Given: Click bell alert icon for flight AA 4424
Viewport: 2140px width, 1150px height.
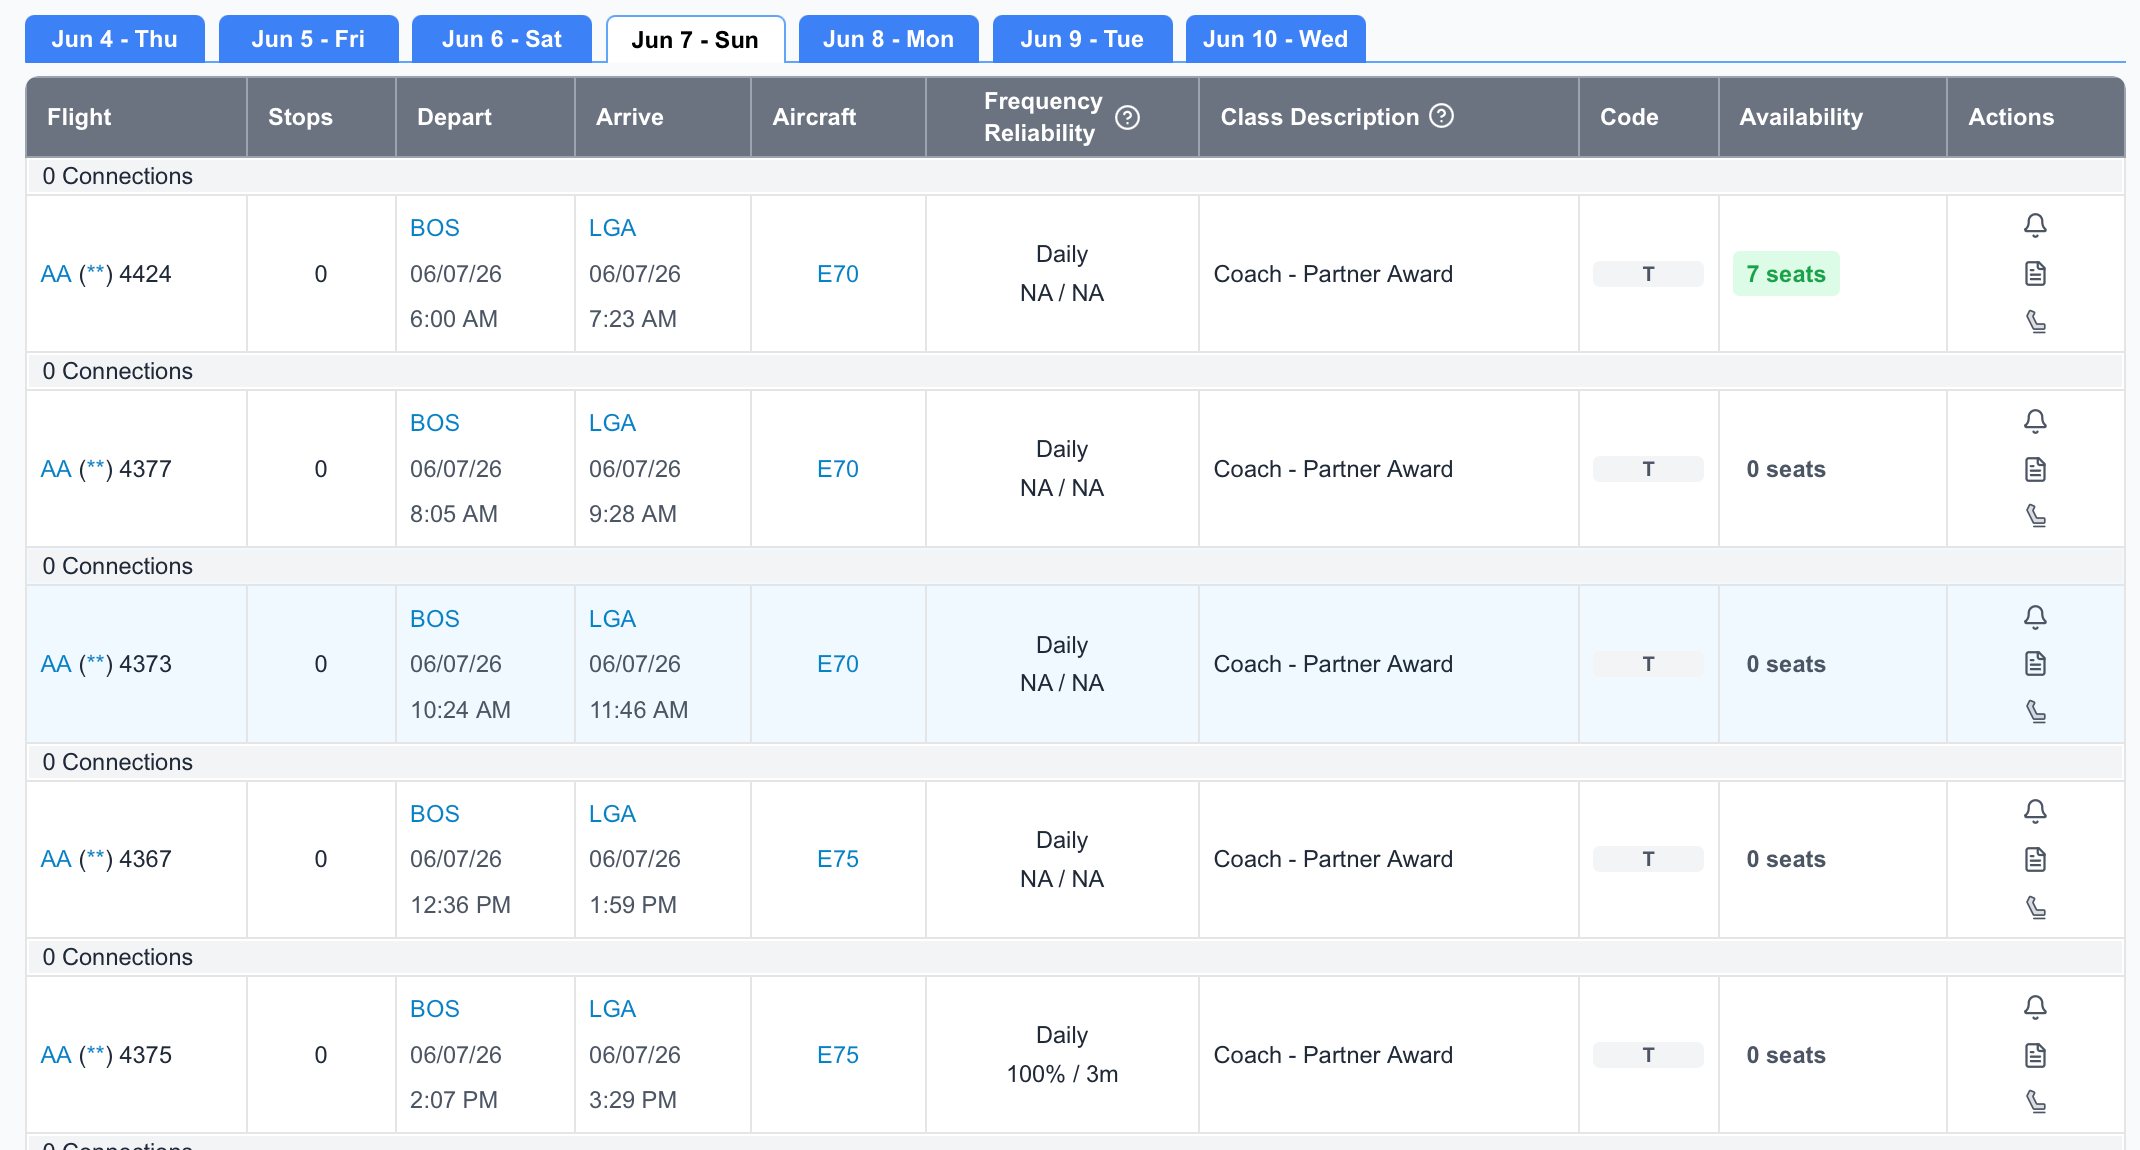Looking at the screenshot, I should (x=2035, y=225).
